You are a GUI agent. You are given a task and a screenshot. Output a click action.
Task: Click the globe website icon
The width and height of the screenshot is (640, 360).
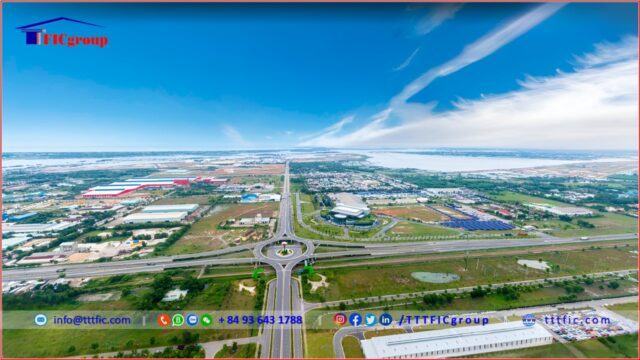[x=529, y=320]
